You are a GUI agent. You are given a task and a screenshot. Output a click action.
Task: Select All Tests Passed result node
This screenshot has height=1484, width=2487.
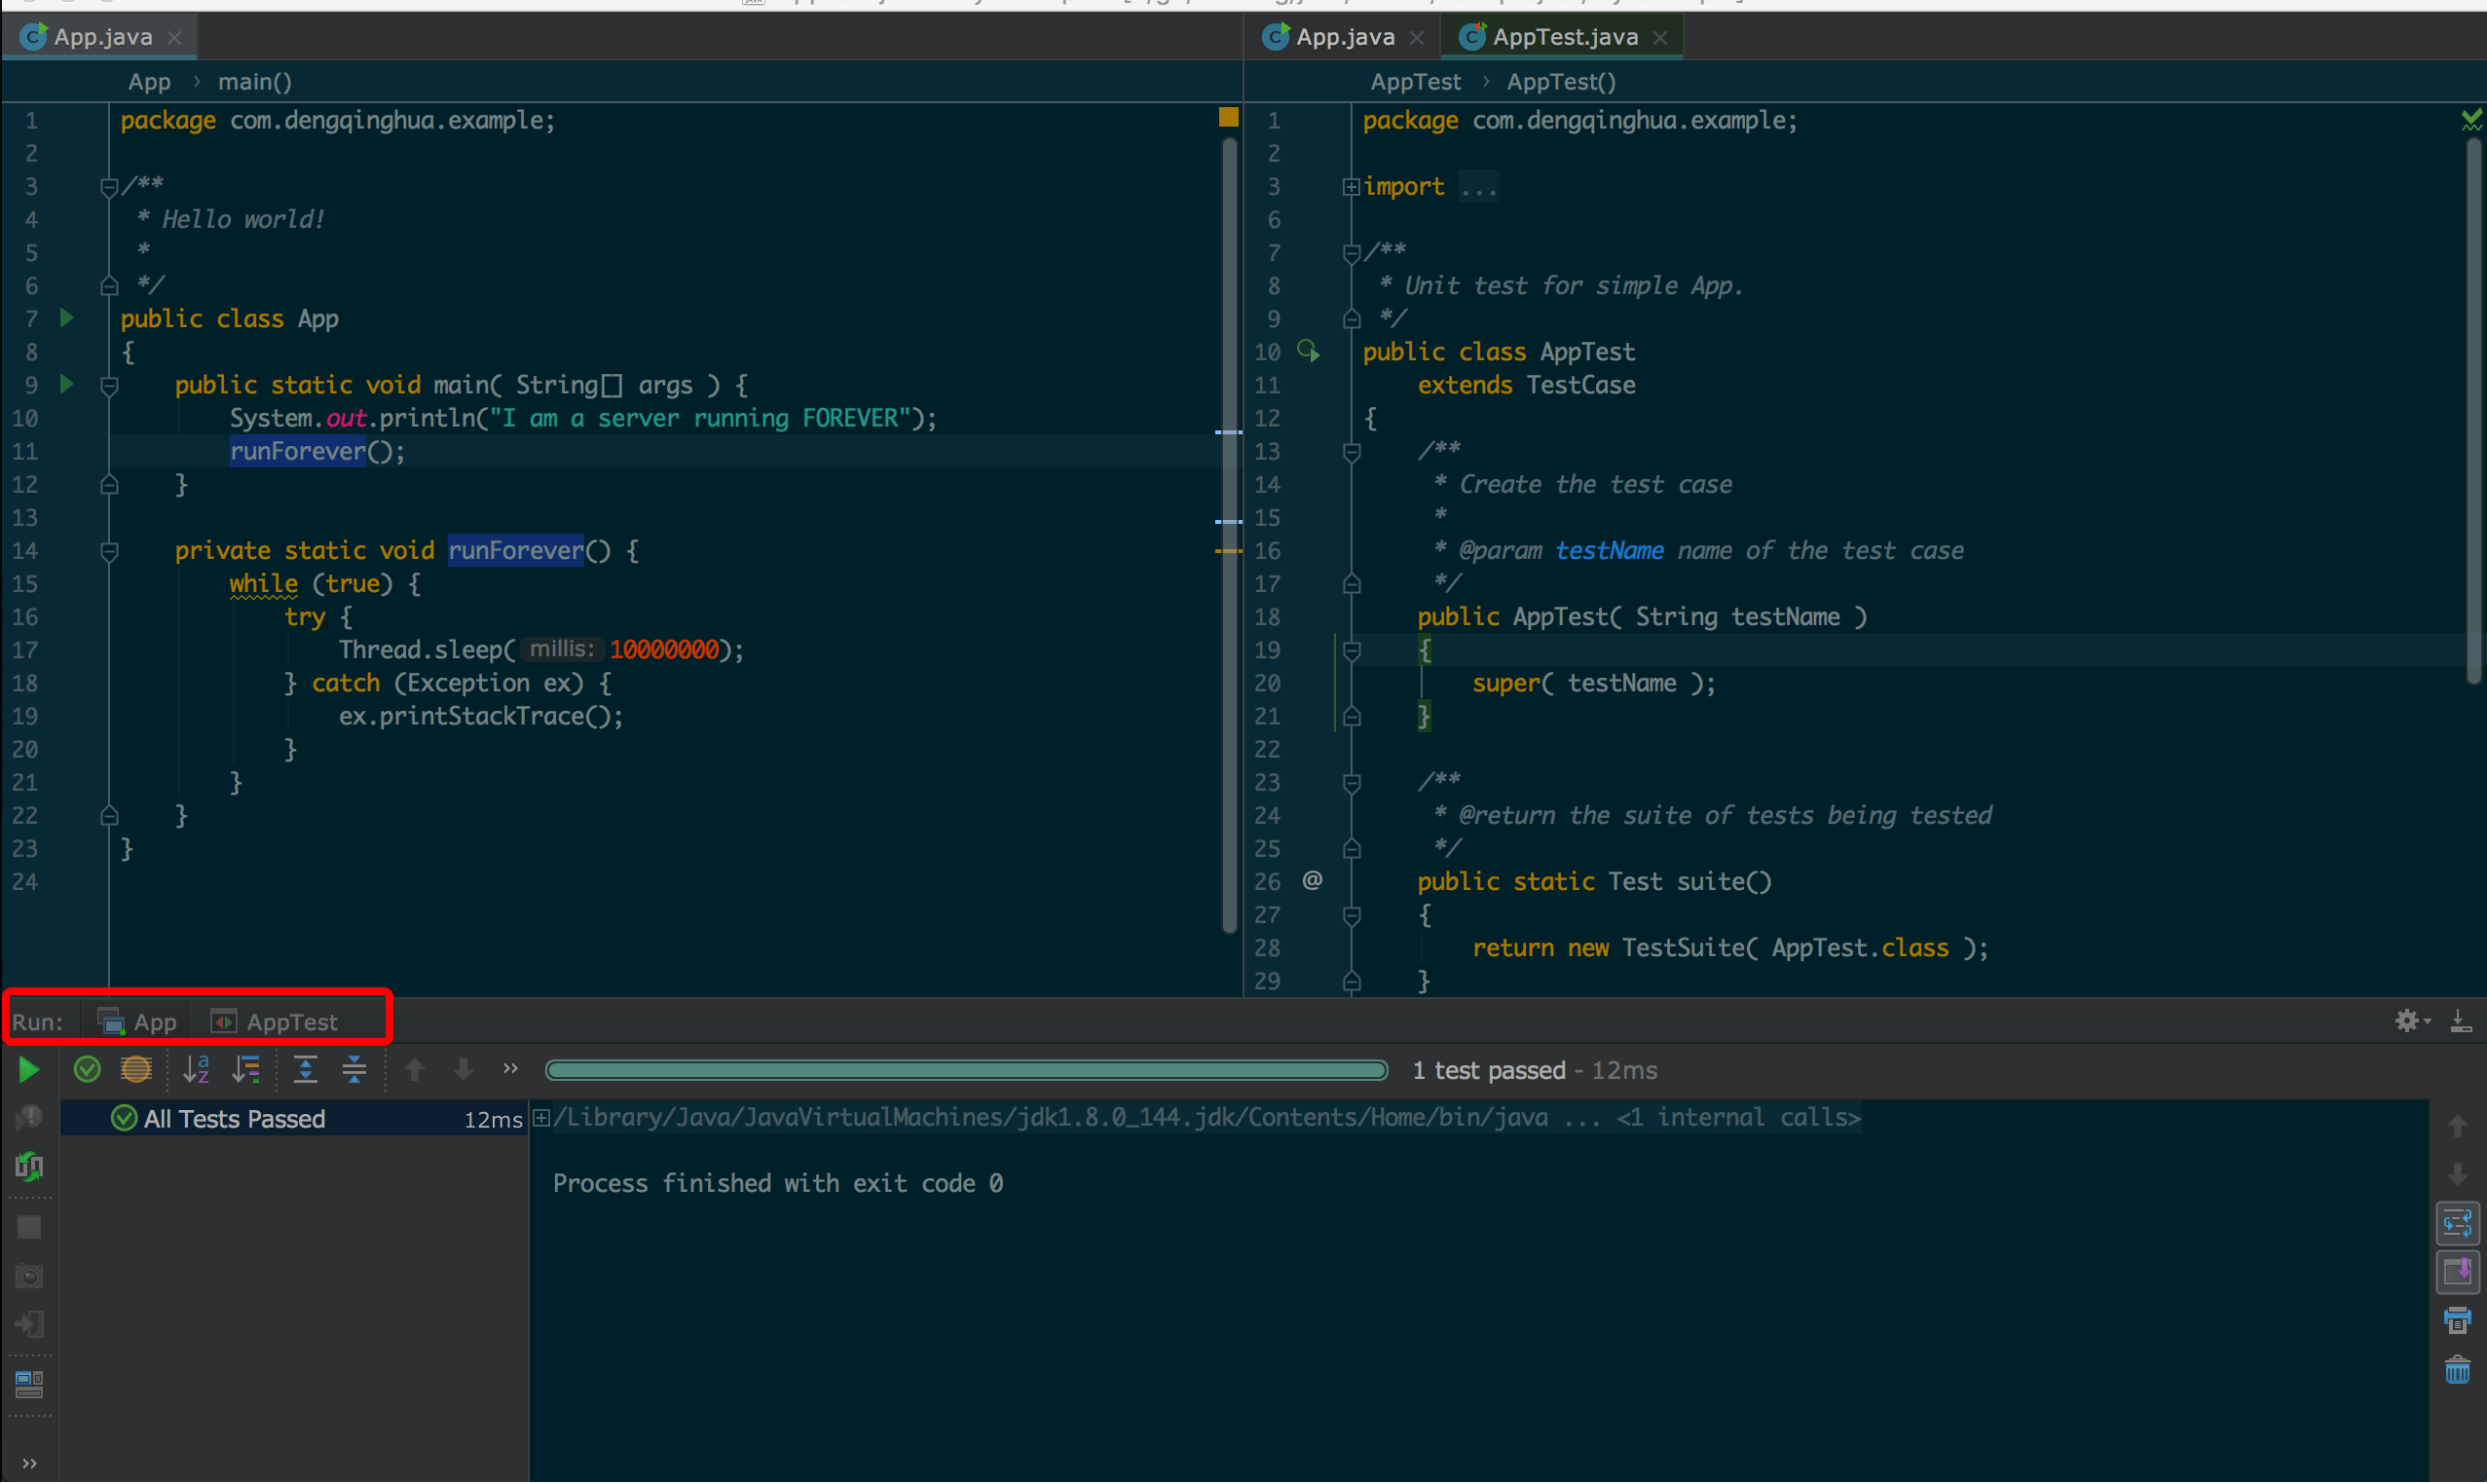pyautogui.click(x=233, y=1119)
